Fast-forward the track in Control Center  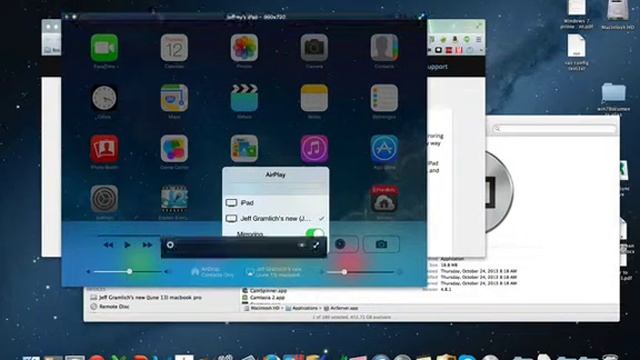147,245
